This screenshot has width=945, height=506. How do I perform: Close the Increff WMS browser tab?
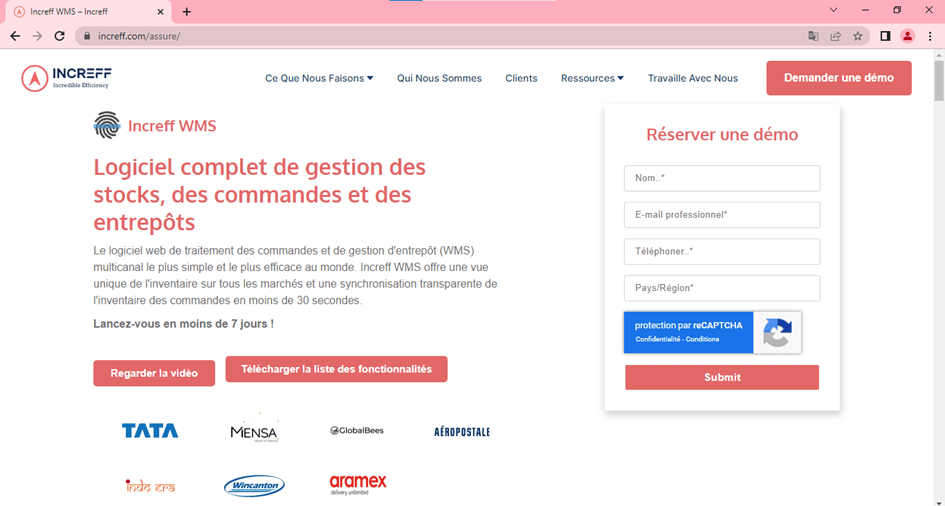161,12
